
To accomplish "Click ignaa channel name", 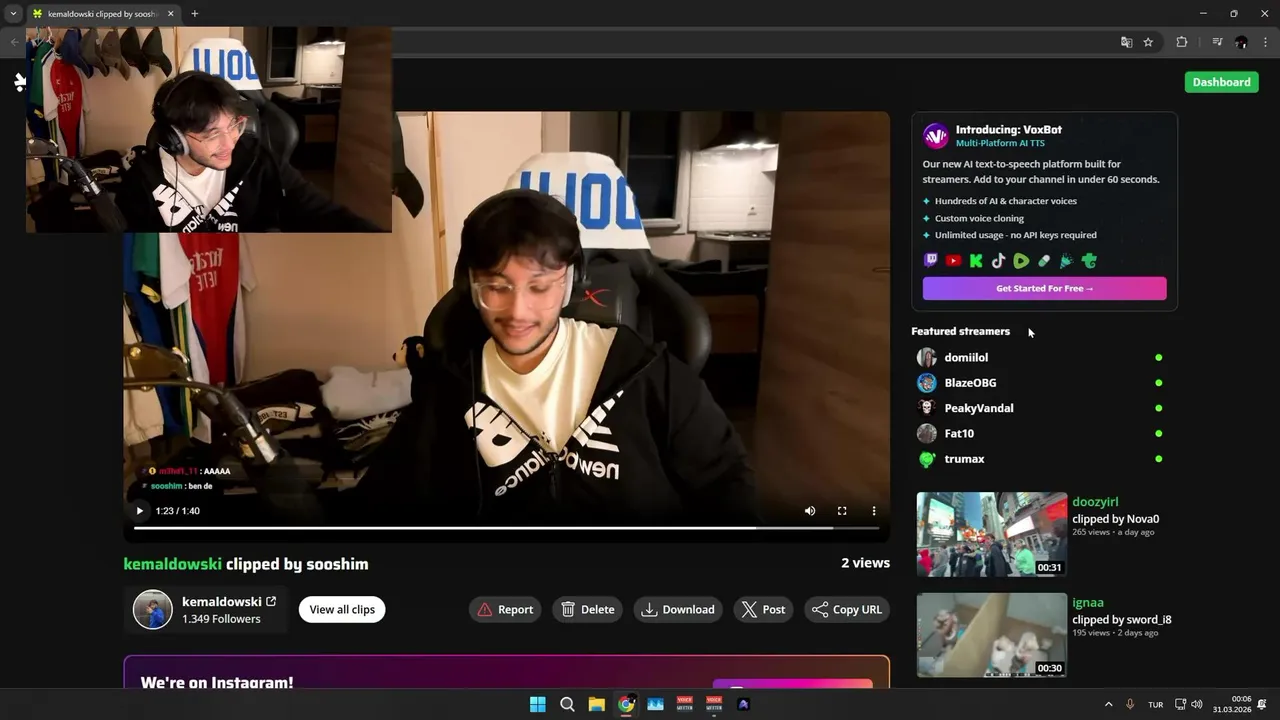I will (1088, 603).
